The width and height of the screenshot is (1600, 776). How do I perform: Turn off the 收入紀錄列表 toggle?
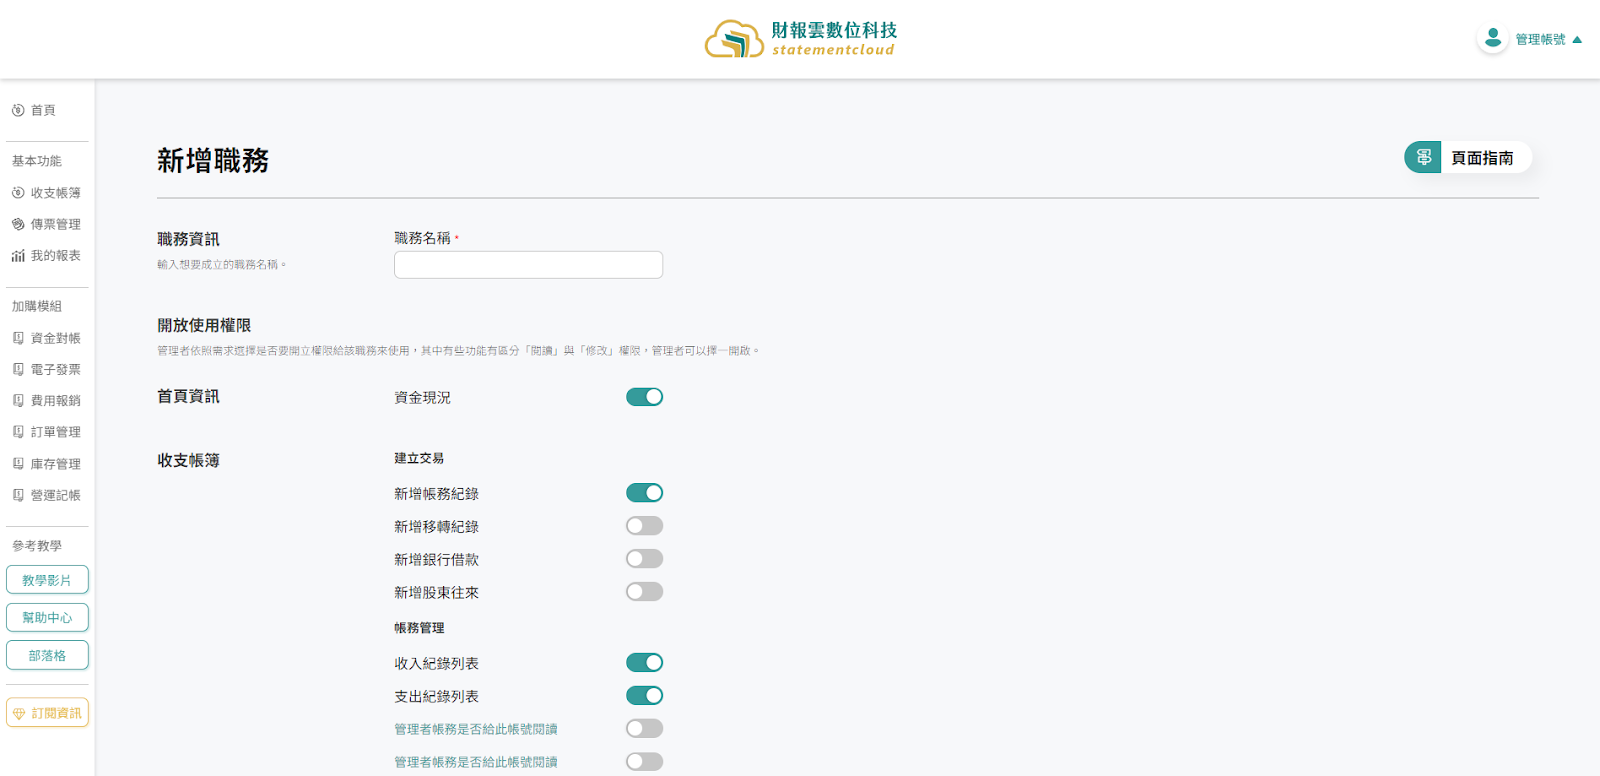click(x=644, y=663)
